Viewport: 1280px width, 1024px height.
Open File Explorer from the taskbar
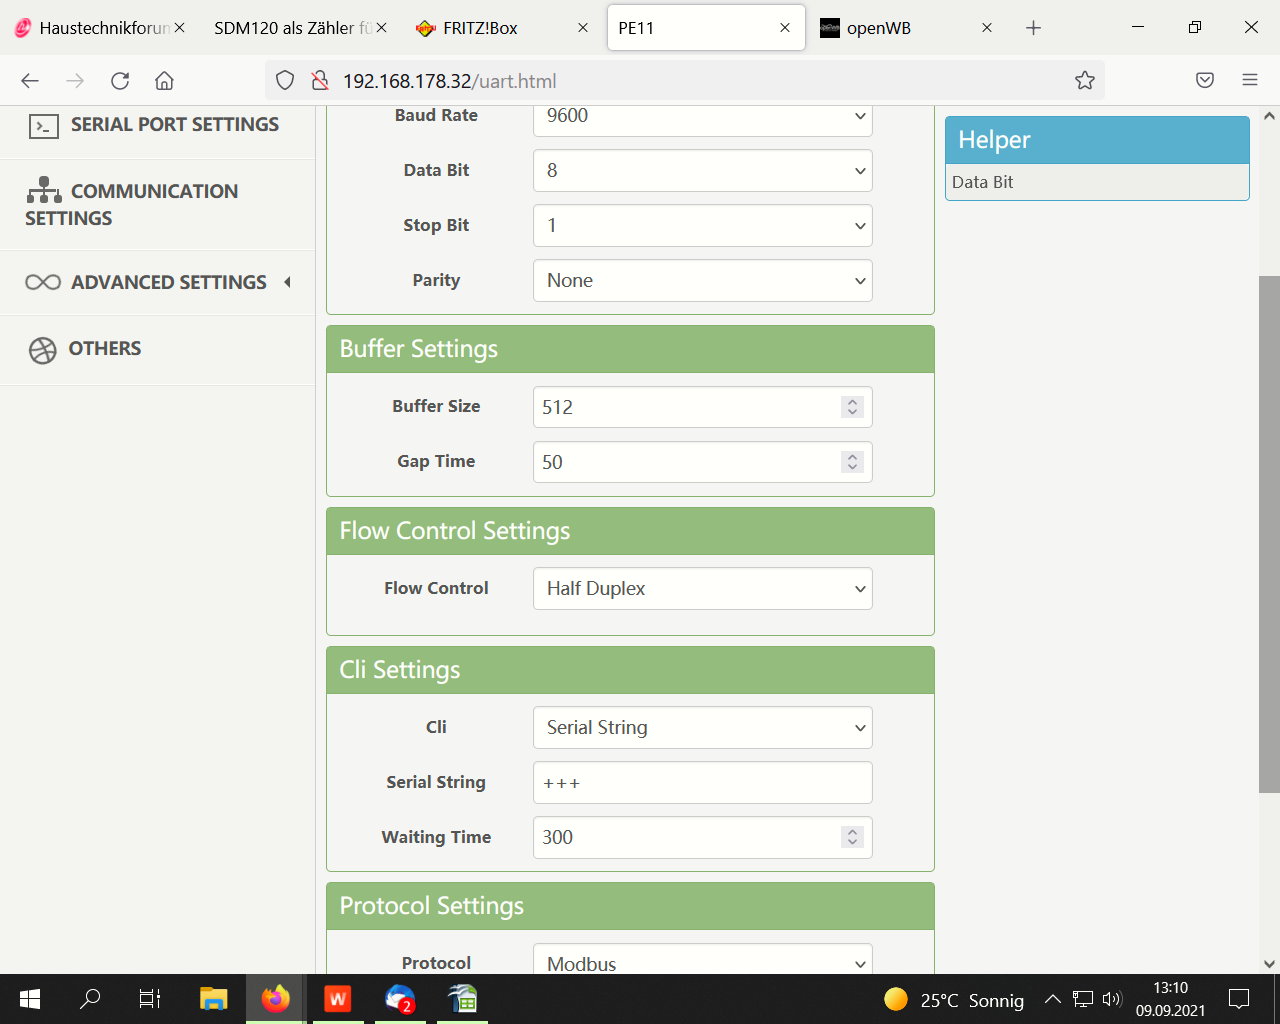click(x=213, y=998)
